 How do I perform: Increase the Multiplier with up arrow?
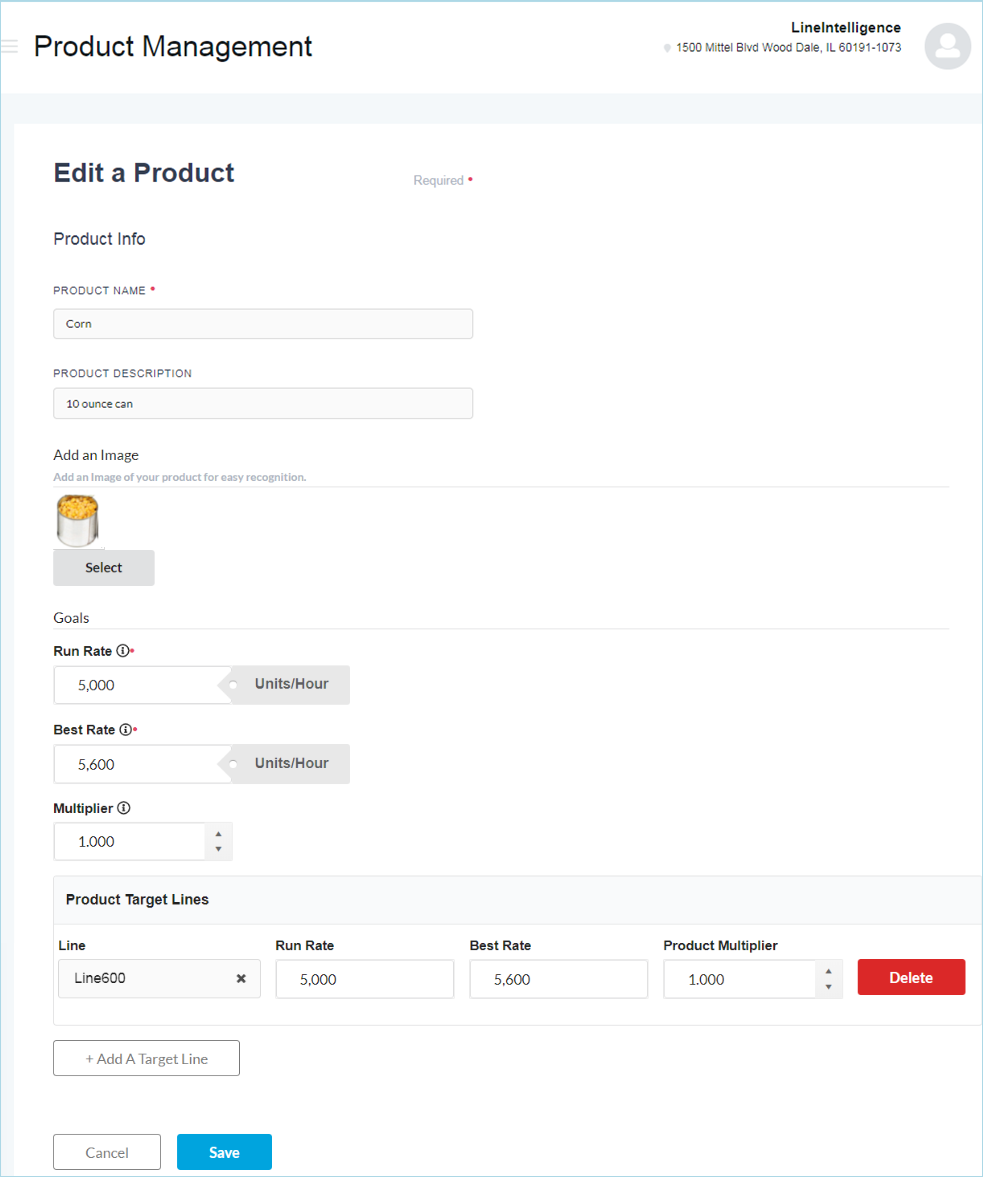[218, 833]
